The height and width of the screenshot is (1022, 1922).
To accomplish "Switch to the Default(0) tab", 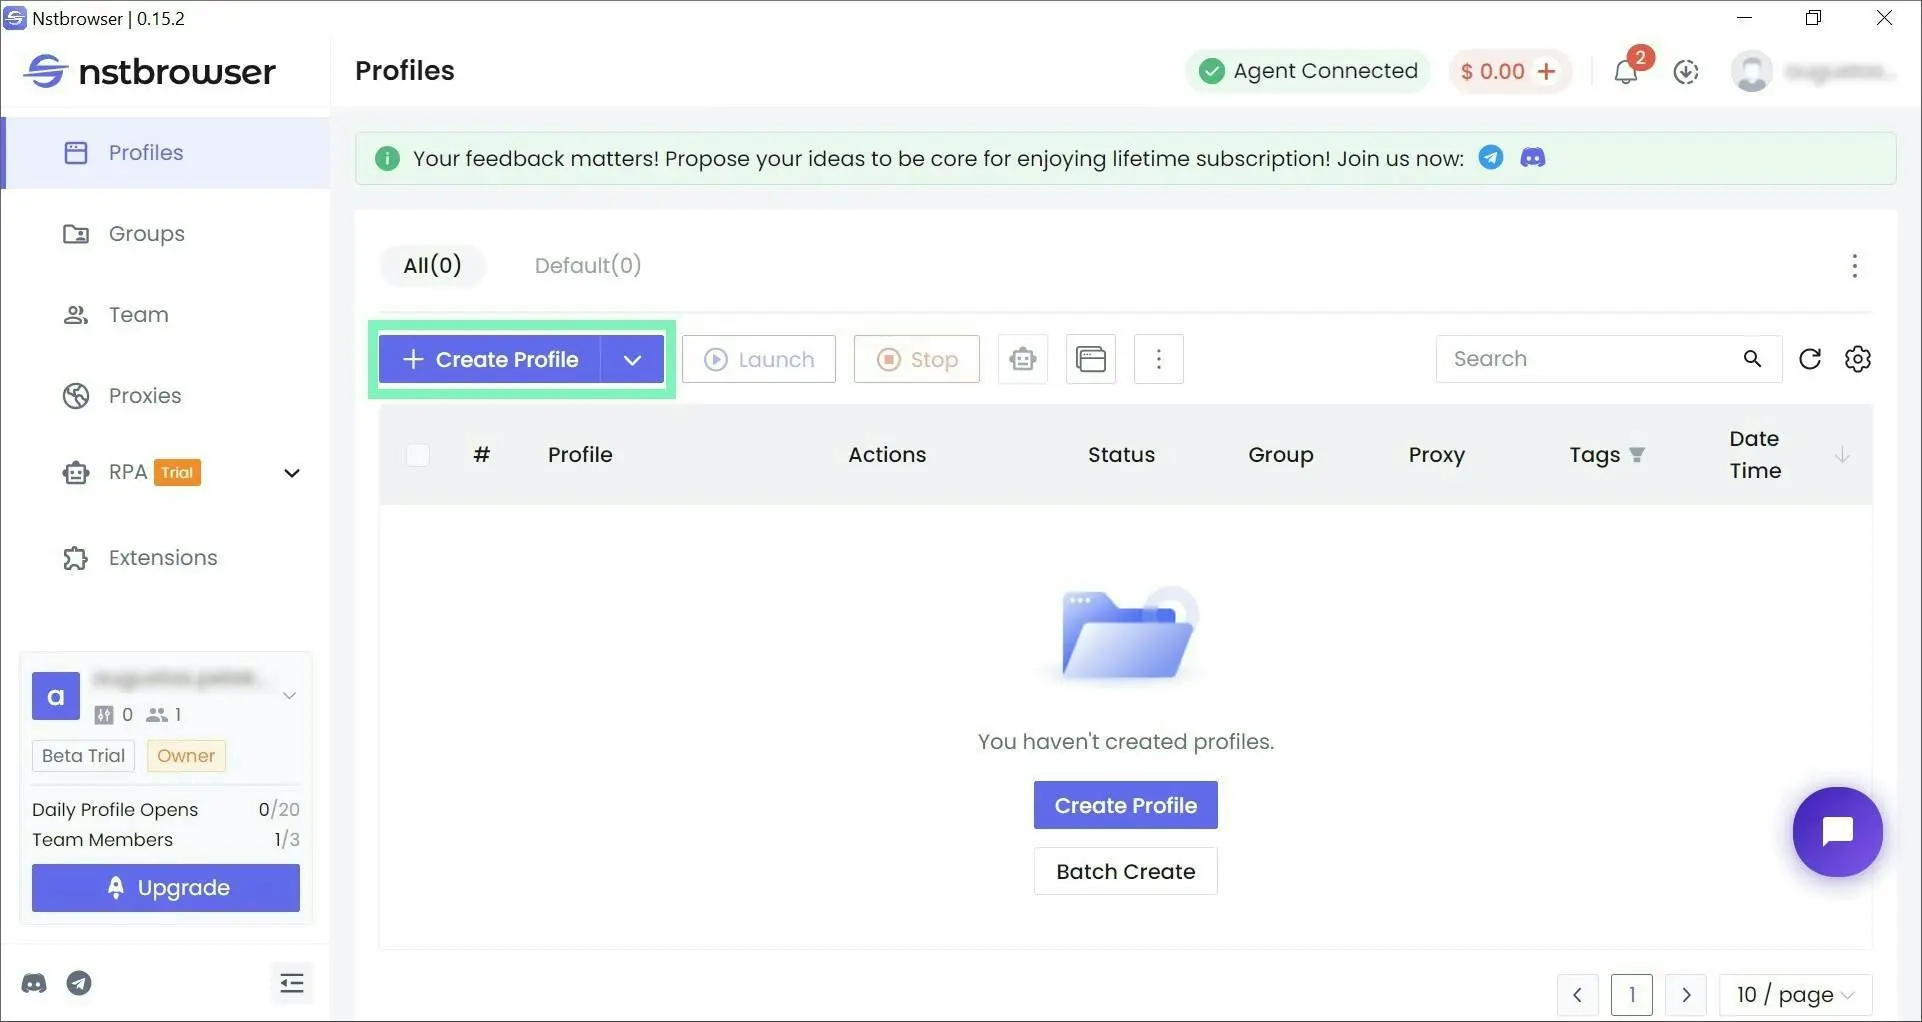I will click(x=587, y=265).
